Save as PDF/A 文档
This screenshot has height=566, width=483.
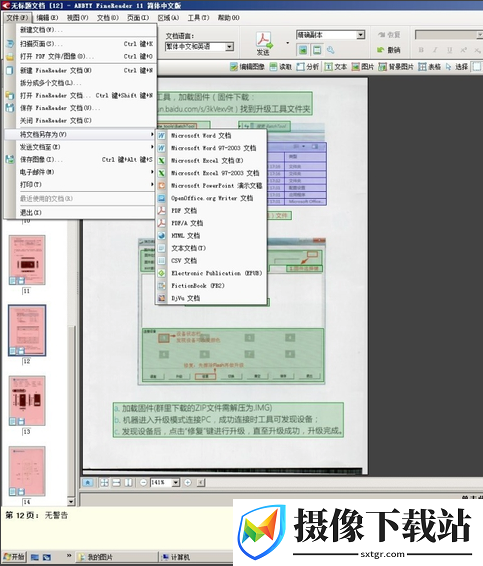tap(212, 223)
